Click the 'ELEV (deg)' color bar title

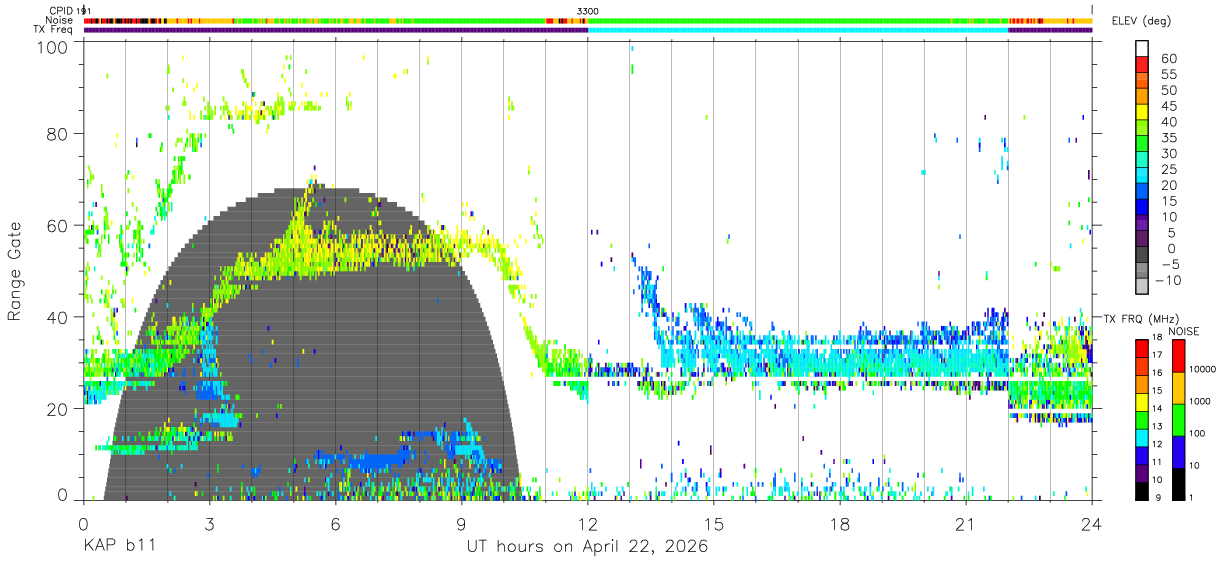pyautogui.click(x=1142, y=21)
